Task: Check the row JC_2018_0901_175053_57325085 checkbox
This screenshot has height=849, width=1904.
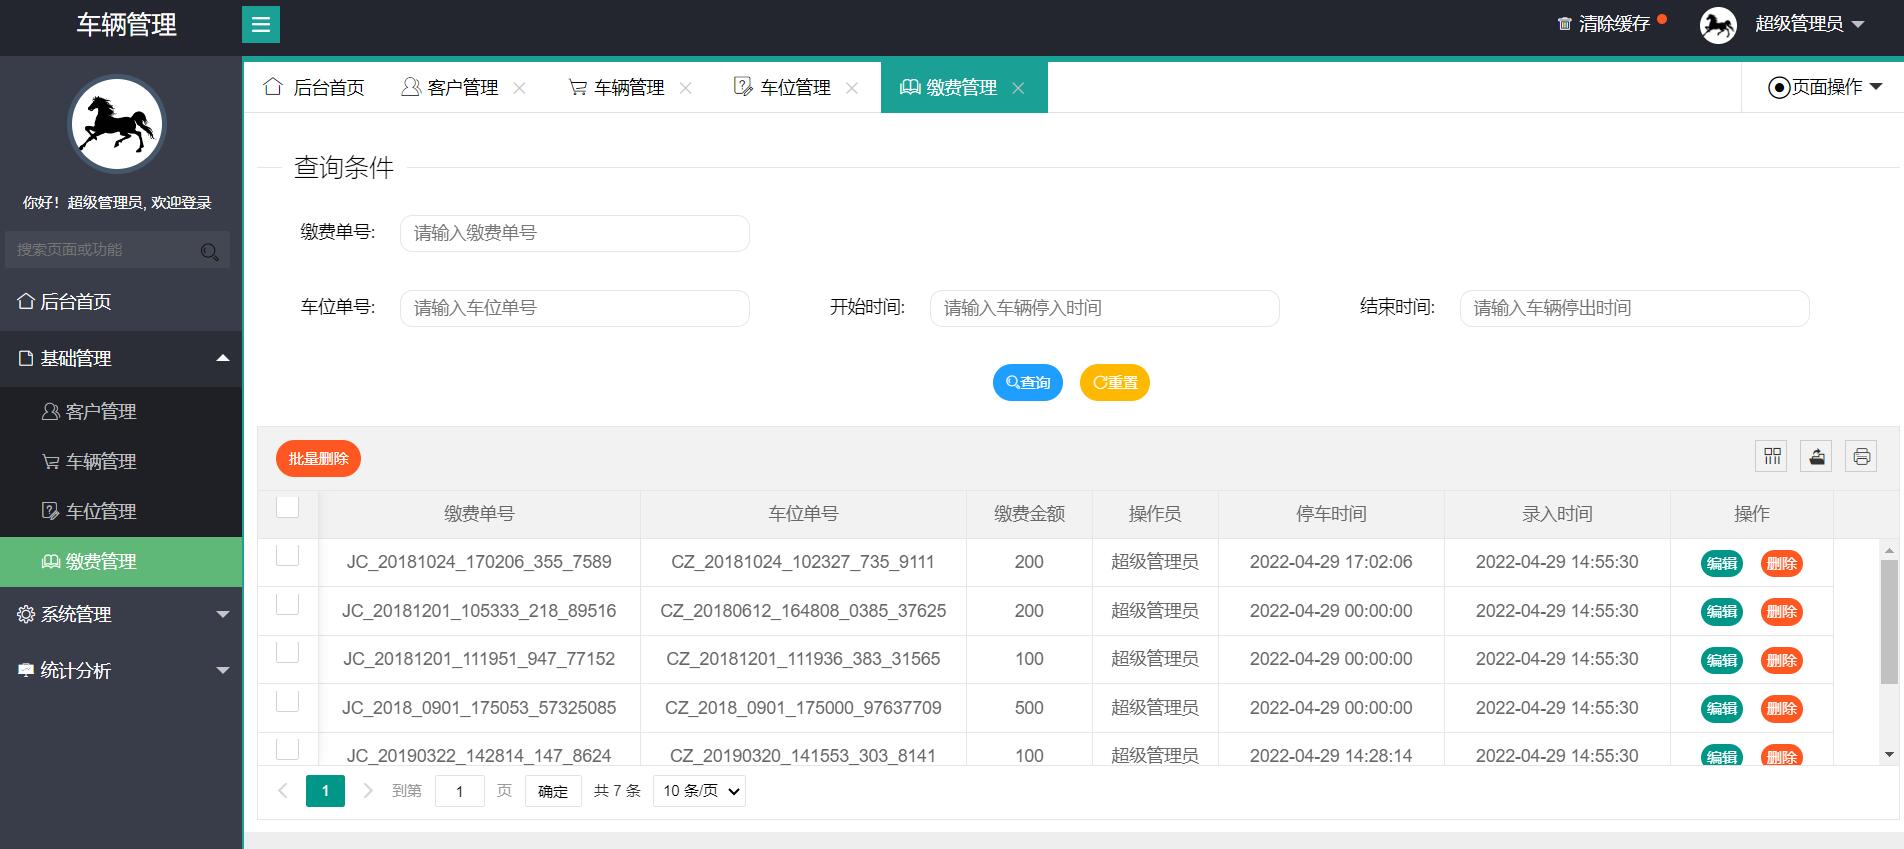Action: (287, 700)
